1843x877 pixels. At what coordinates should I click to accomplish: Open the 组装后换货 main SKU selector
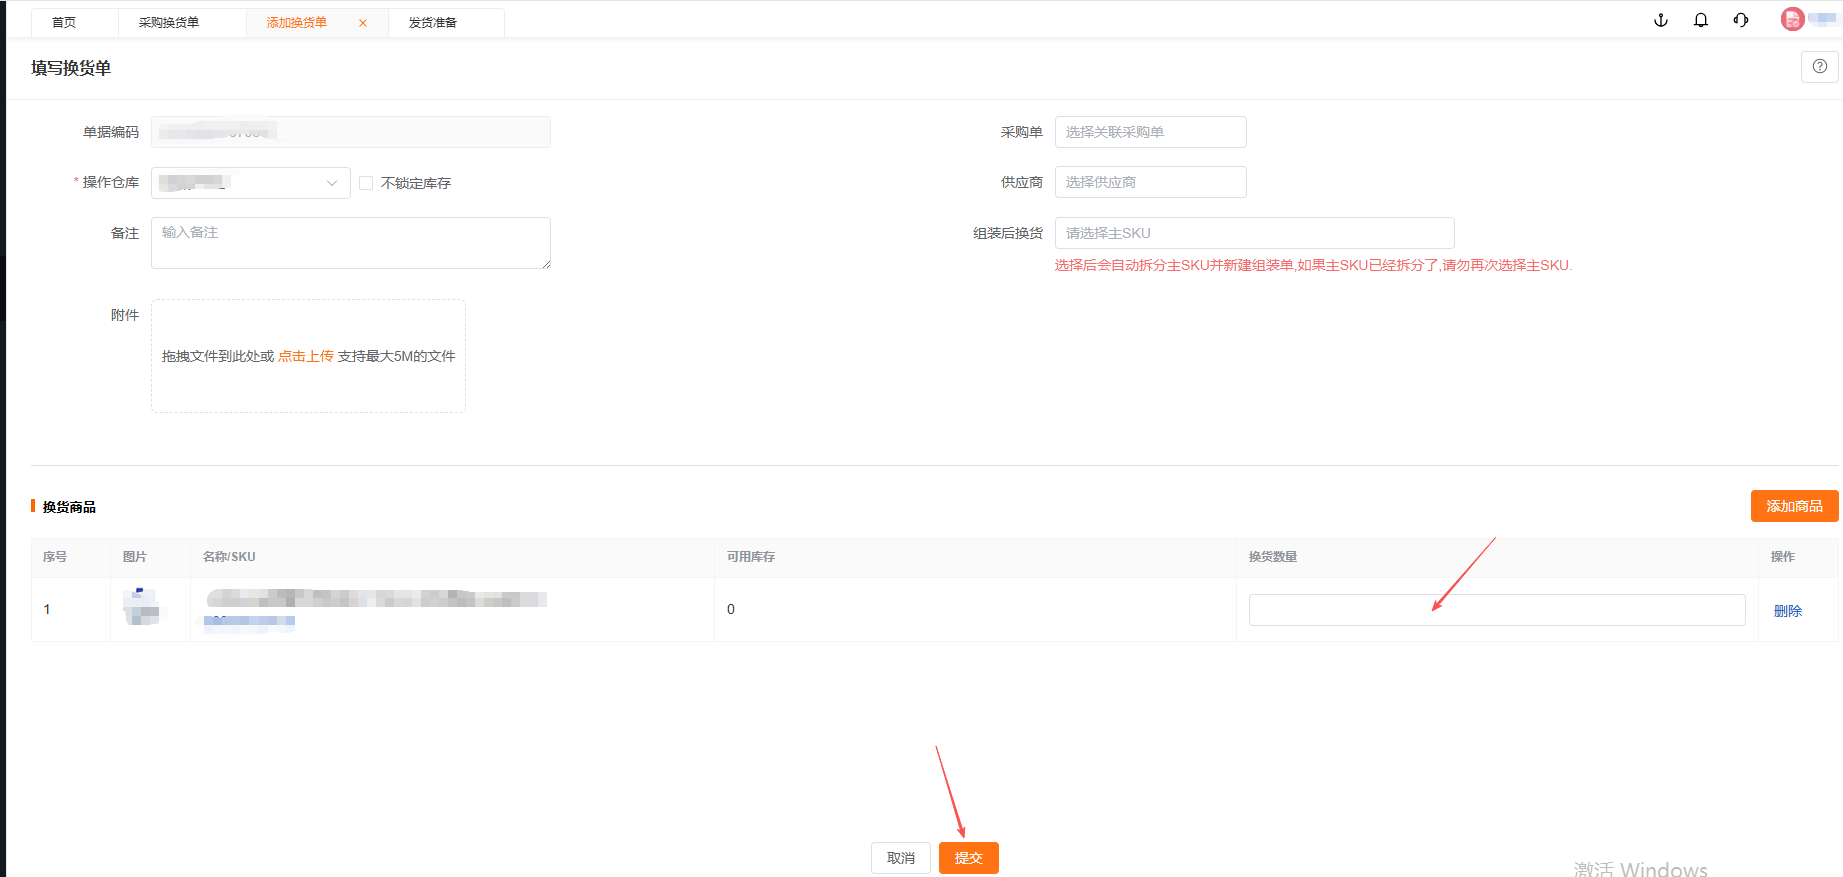coord(1254,233)
